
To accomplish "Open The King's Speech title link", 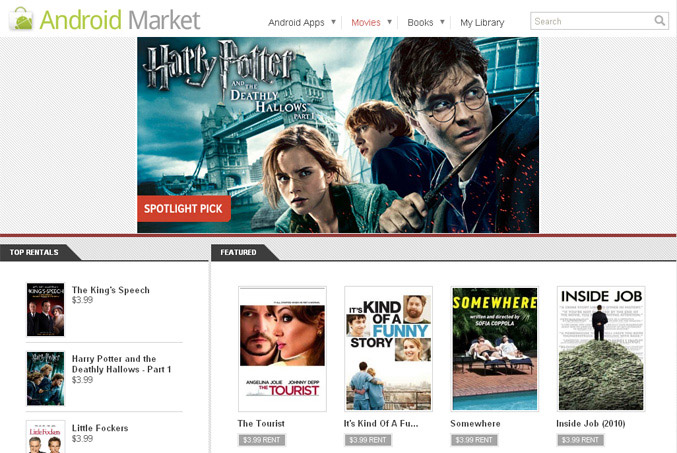I will 111,290.
